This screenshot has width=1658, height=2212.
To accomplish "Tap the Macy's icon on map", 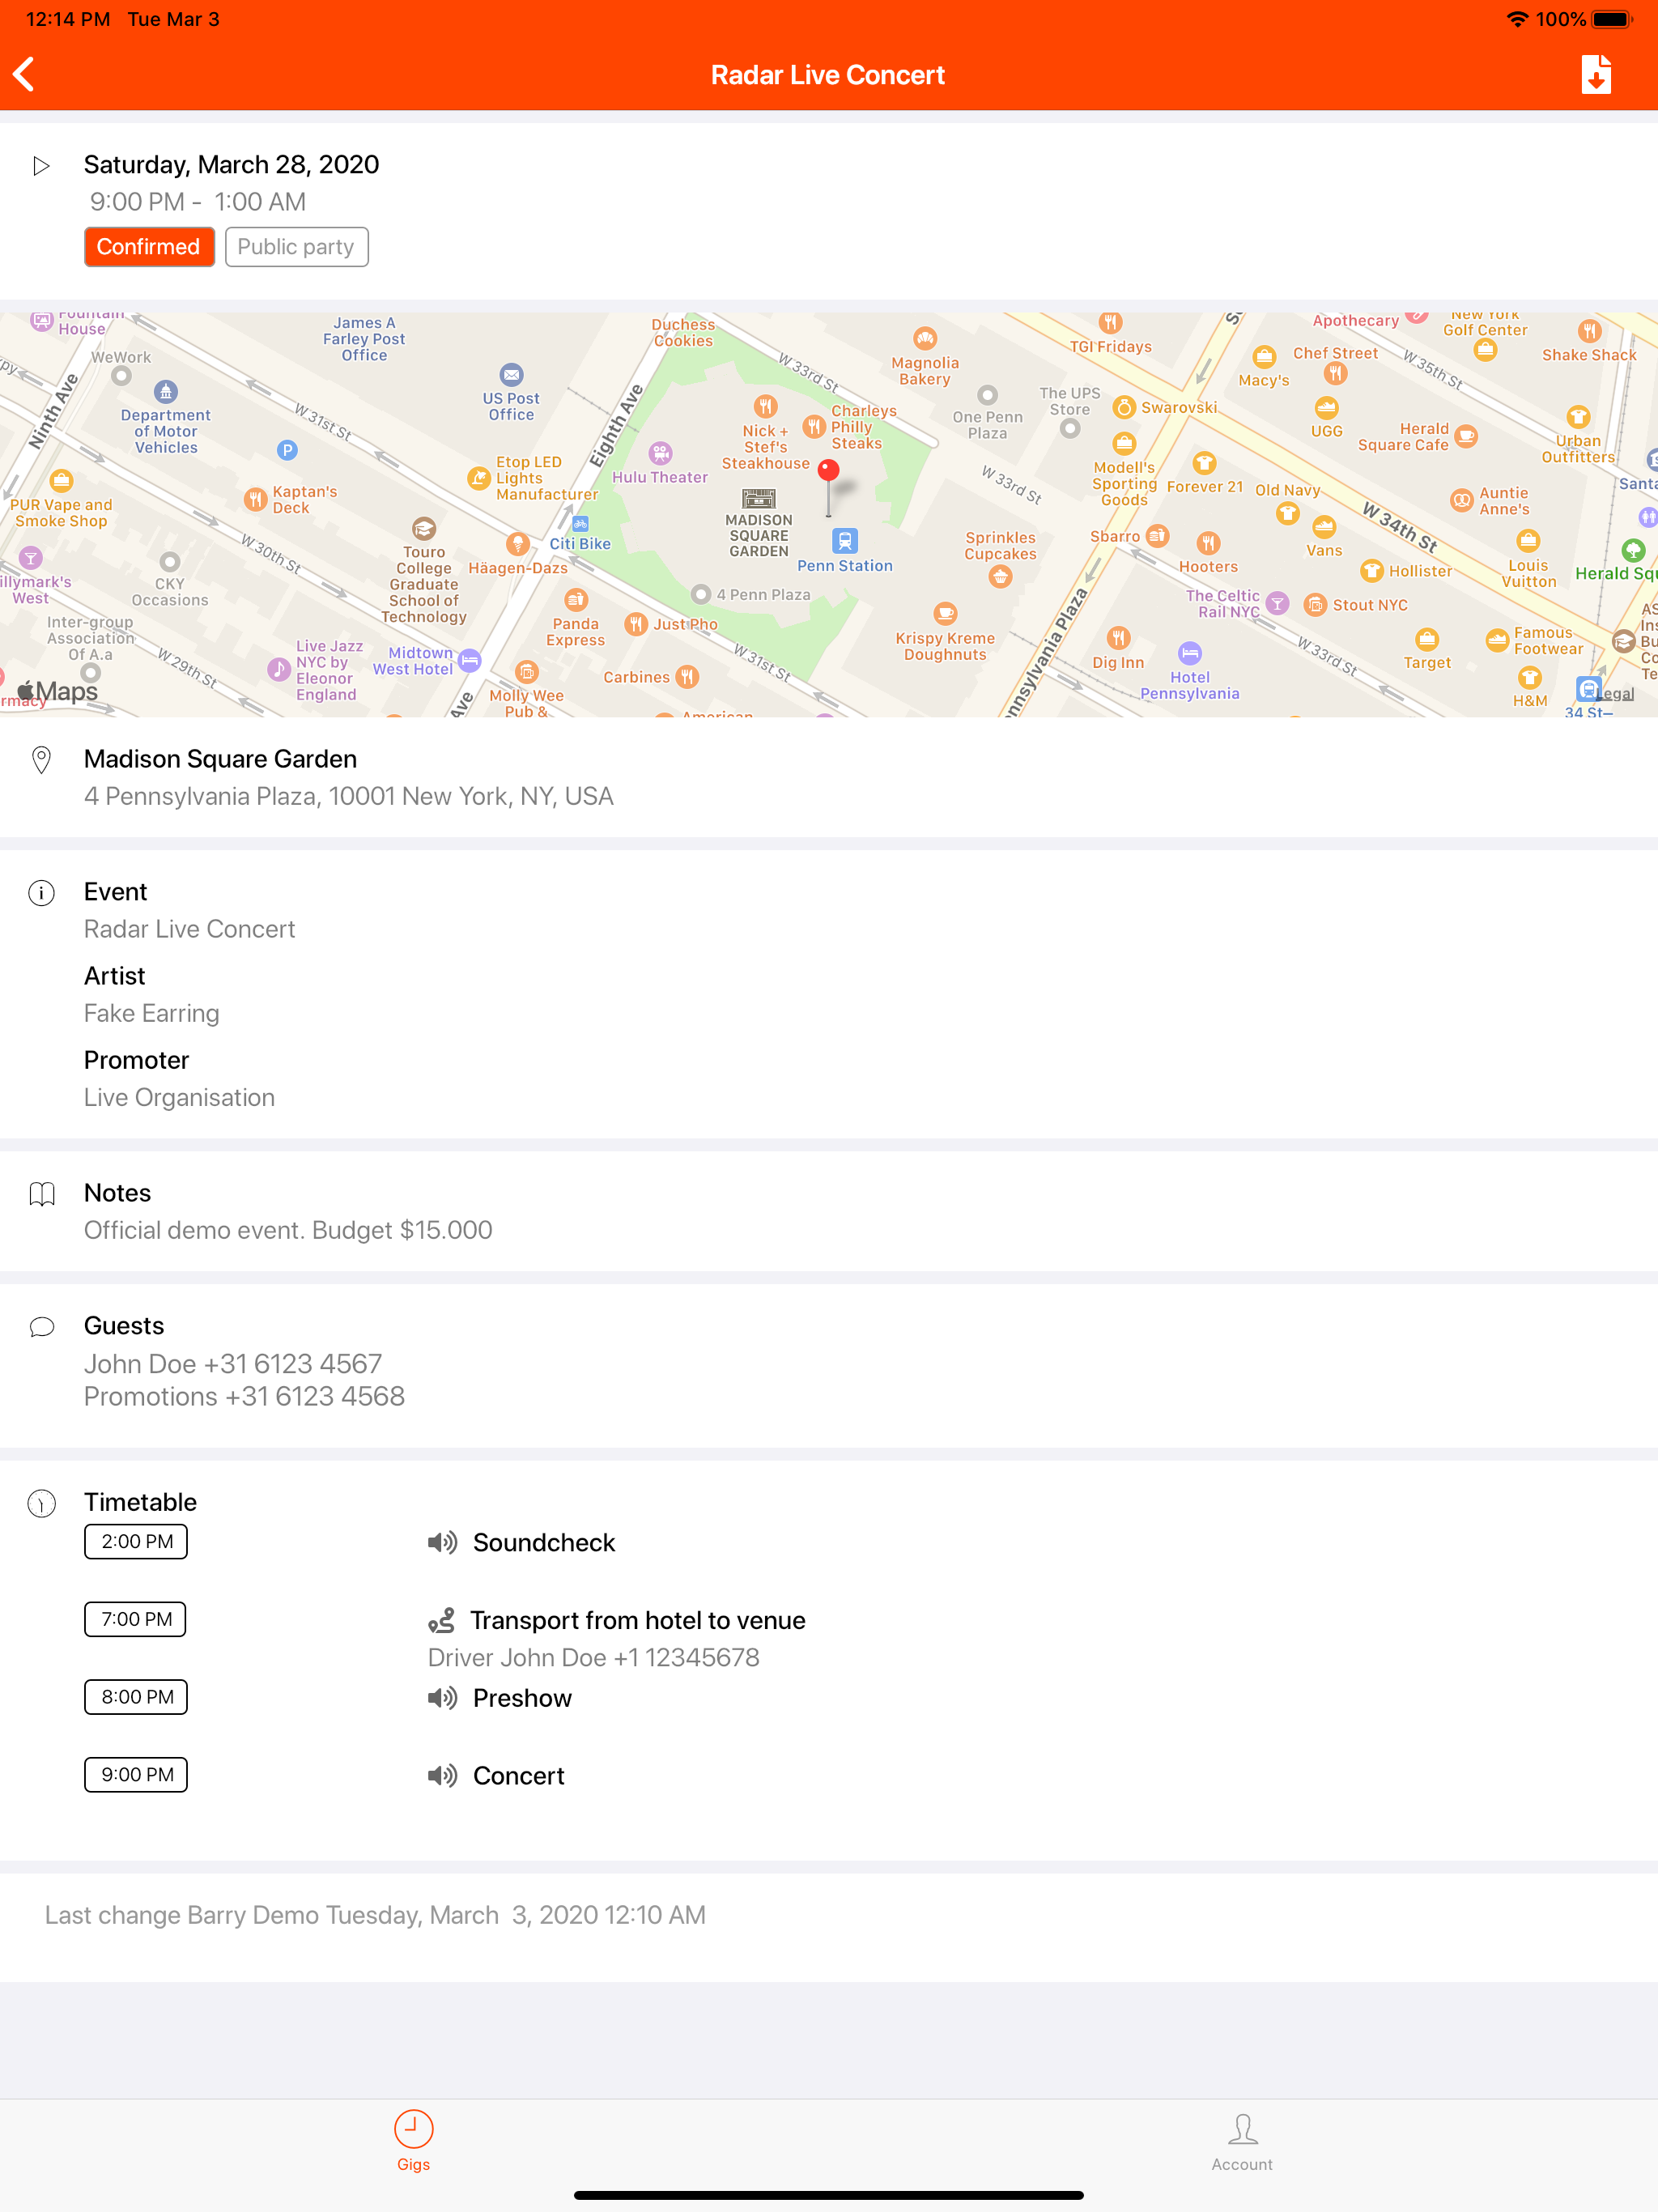I will pos(1264,357).
